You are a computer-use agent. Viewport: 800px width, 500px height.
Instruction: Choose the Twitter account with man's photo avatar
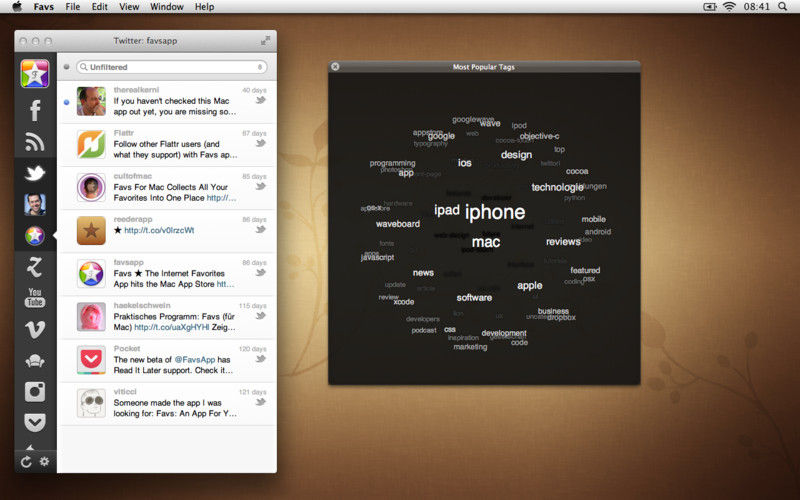pos(35,204)
